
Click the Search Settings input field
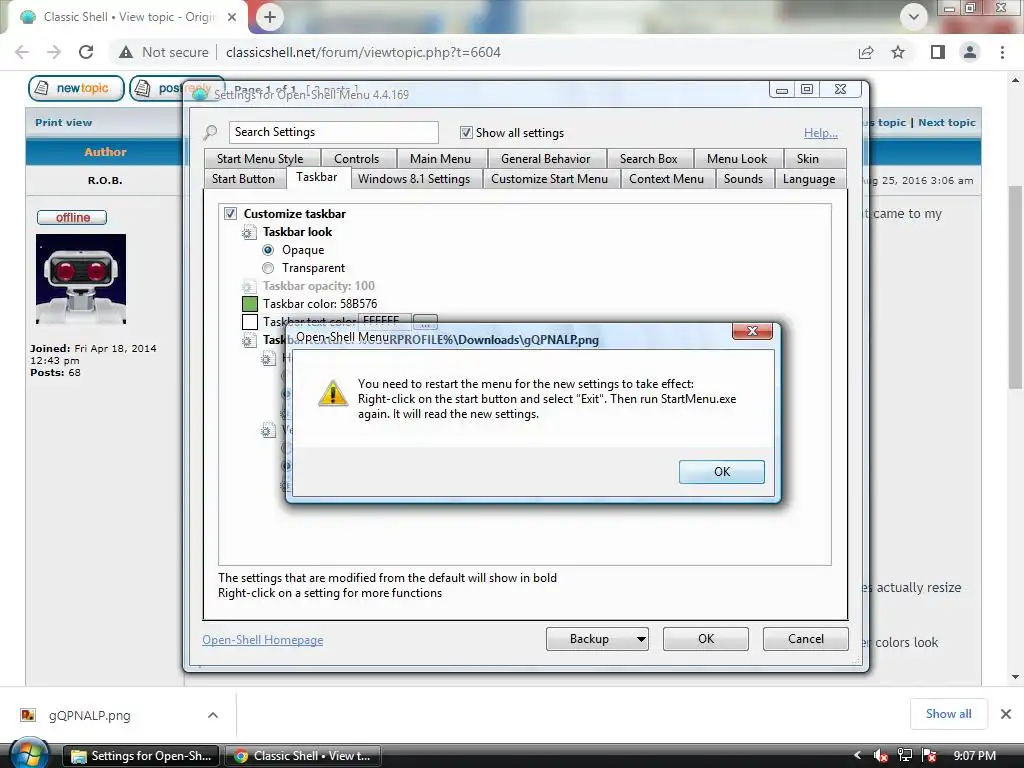pyautogui.click(x=334, y=133)
